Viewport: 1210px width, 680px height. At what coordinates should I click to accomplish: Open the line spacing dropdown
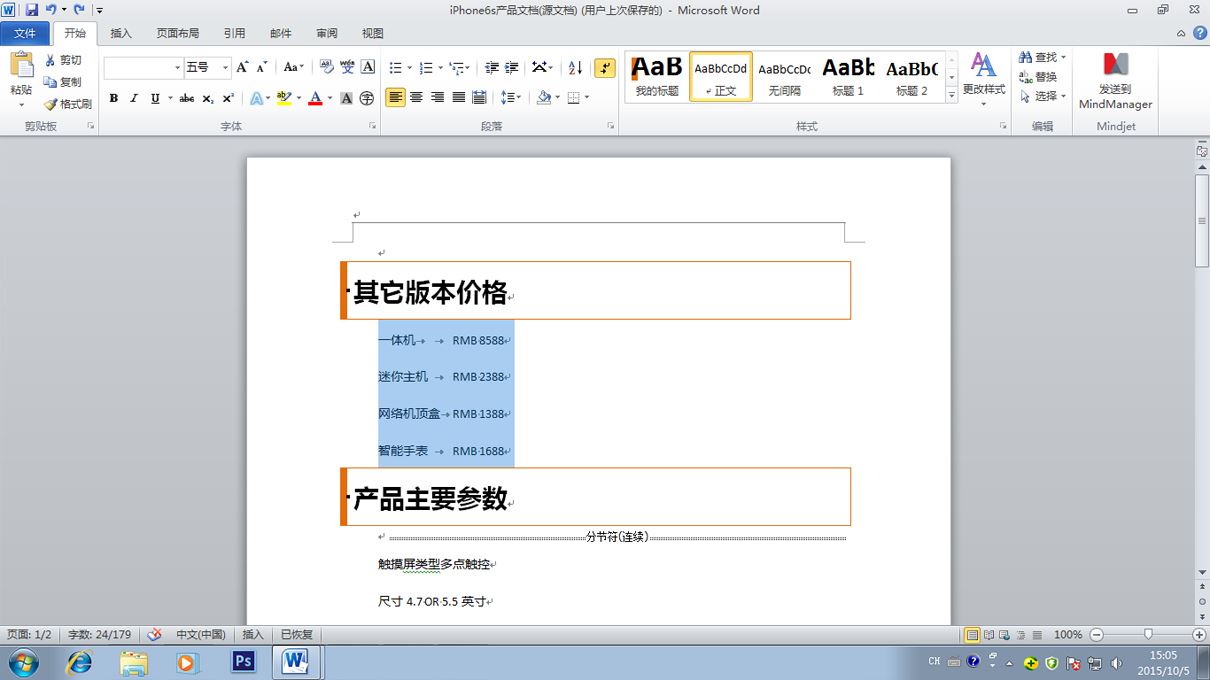click(x=511, y=98)
